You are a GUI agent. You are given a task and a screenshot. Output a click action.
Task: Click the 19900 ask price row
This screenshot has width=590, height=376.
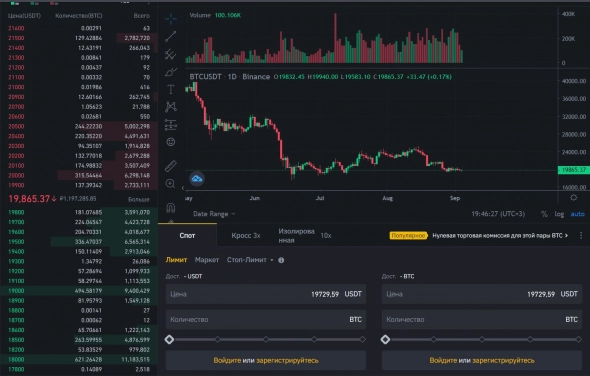(x=79, y=185)
